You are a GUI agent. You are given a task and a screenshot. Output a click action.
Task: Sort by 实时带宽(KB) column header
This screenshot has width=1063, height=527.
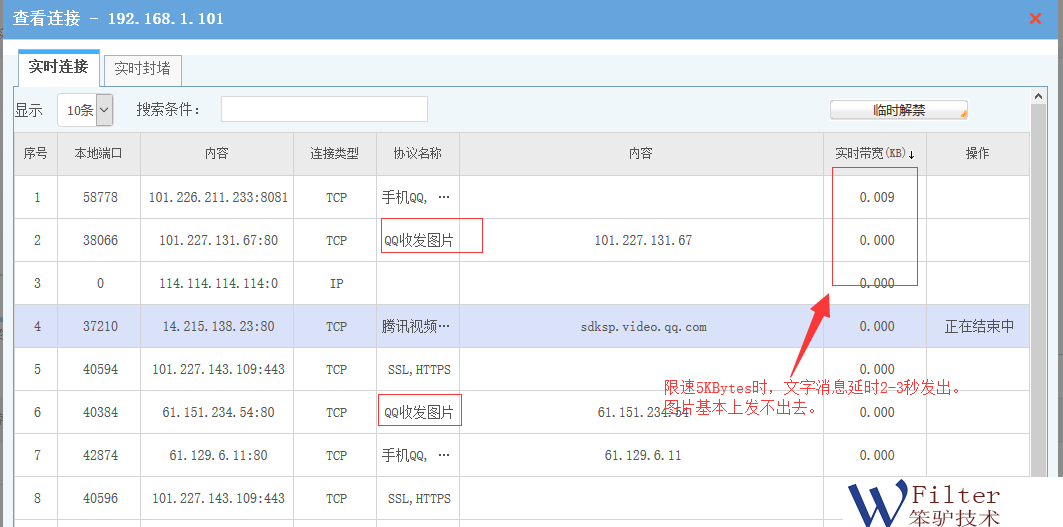coord(874,154)
